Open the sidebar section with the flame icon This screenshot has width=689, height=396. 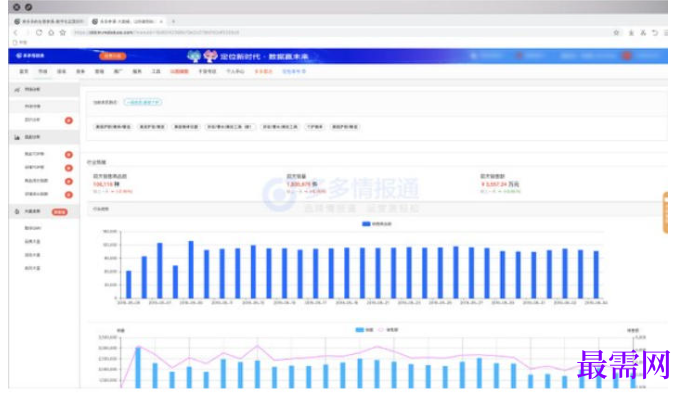pyautogui.click(x=44, y=212)
